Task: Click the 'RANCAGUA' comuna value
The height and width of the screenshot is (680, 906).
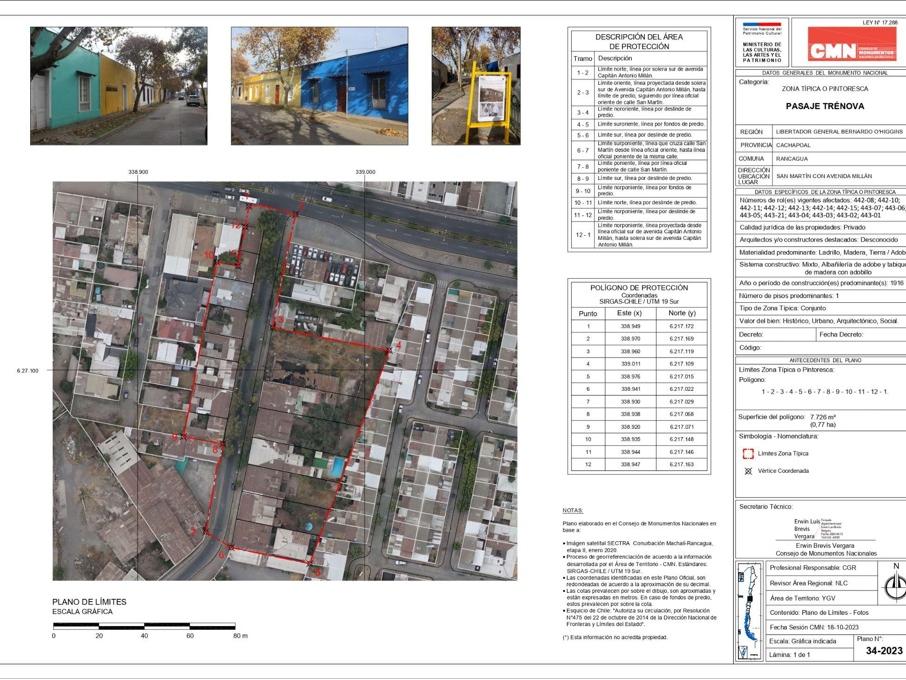Action: tap(792, 158)
